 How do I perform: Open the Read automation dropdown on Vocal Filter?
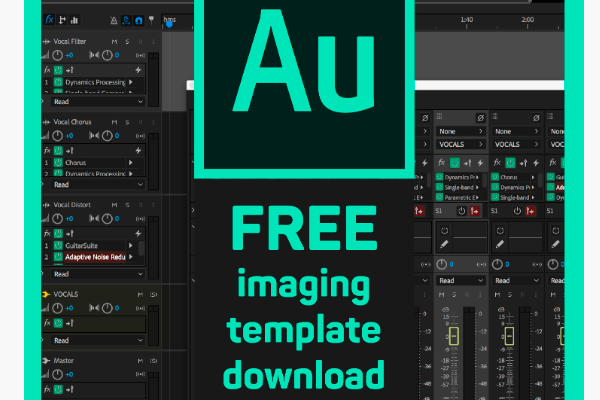point(98,101)
